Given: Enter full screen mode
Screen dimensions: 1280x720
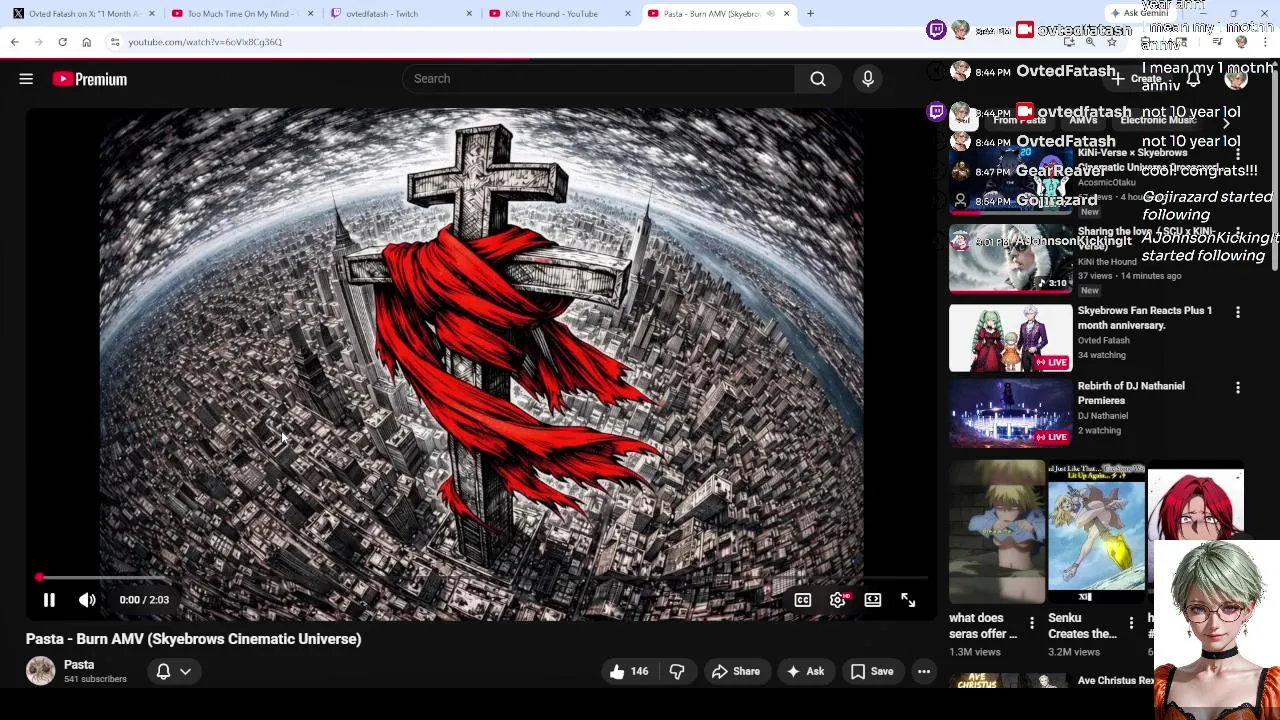Looking at the screenshot, I should [908, 600].
